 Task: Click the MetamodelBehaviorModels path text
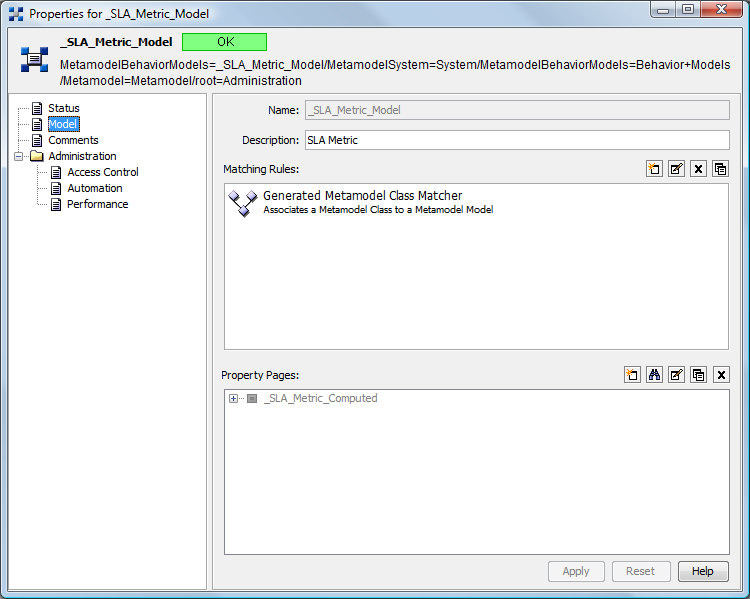pos(395,73)
